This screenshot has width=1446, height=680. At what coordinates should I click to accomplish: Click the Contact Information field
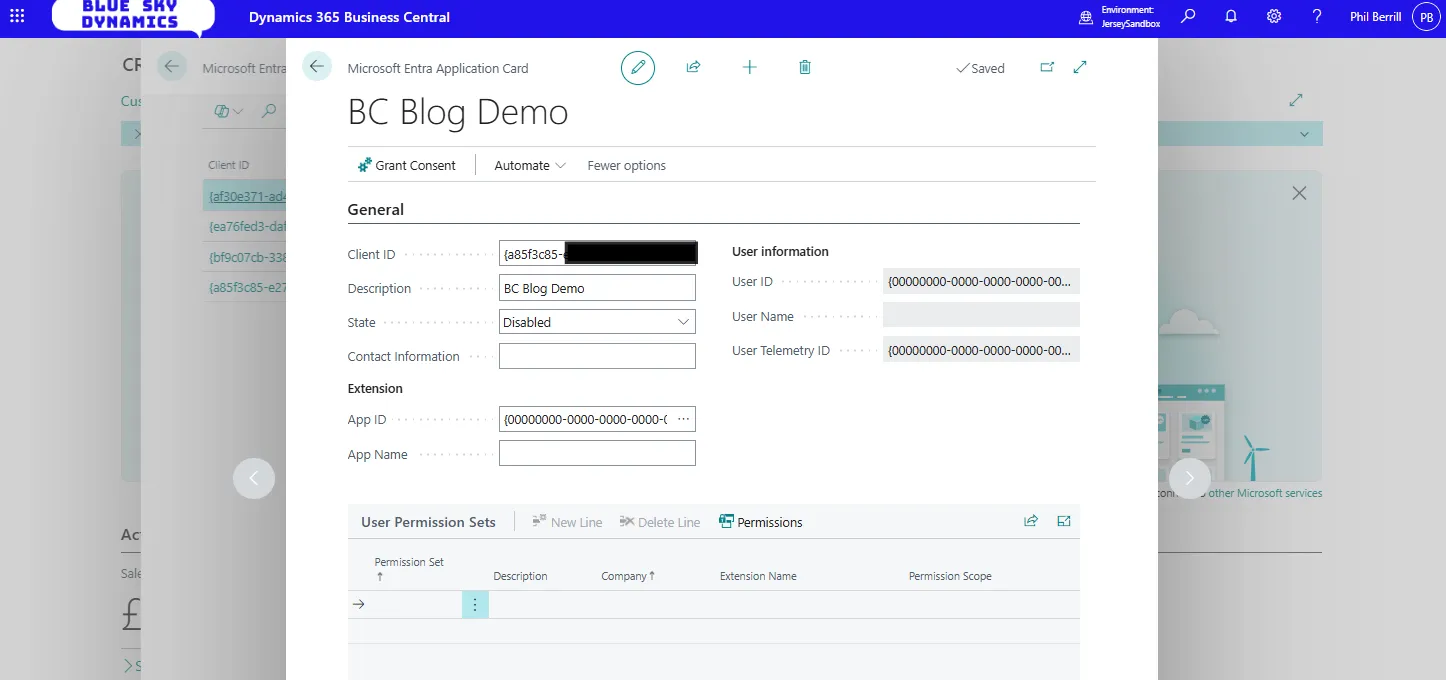[x=597, y=356]
